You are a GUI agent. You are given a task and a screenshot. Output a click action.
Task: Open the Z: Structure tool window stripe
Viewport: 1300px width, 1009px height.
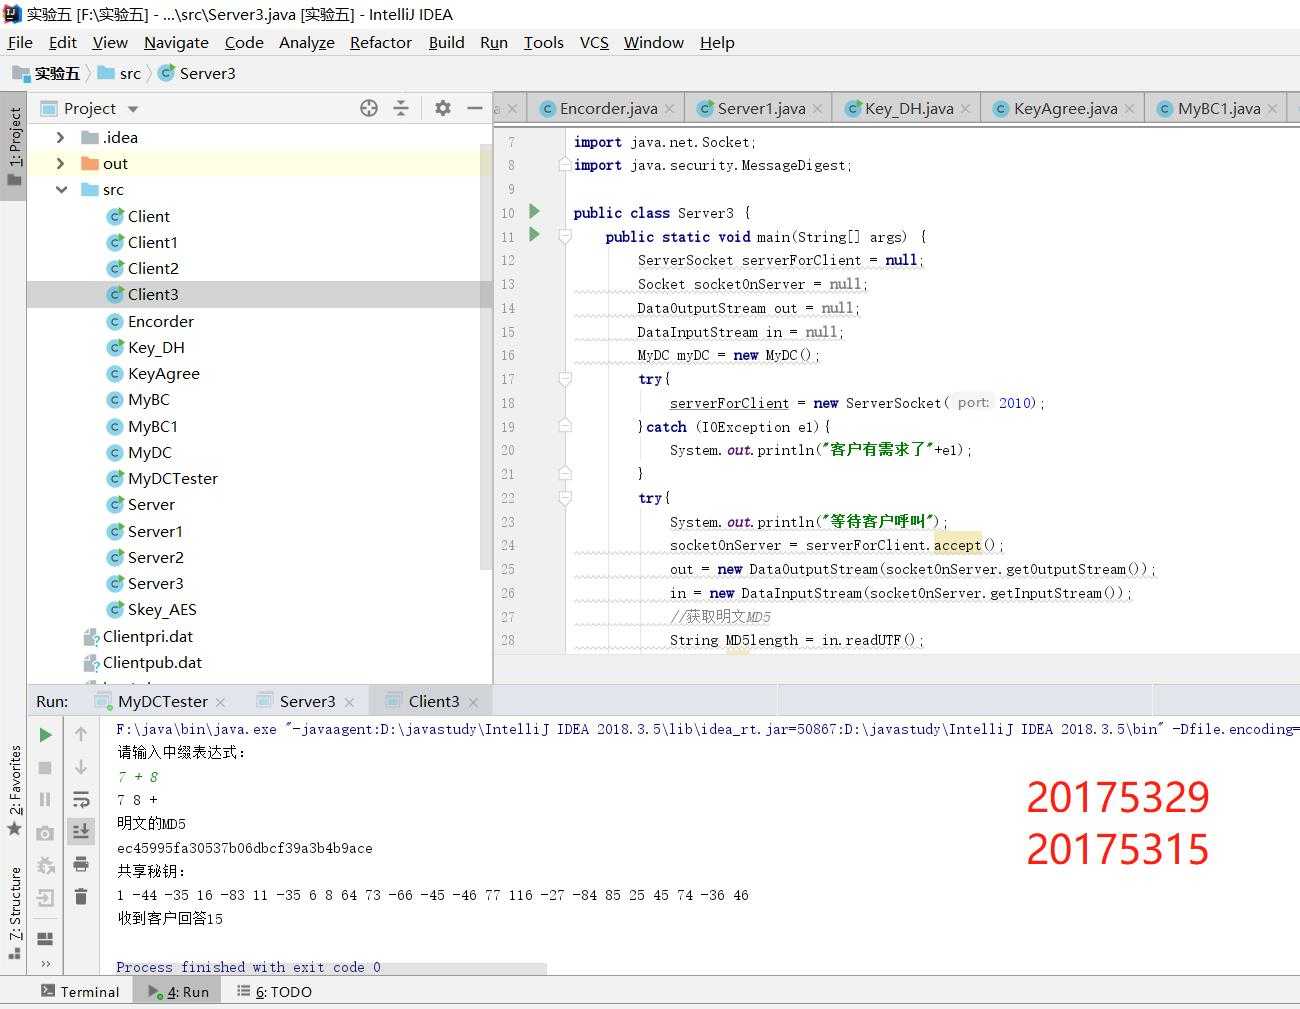click(14, 912)
